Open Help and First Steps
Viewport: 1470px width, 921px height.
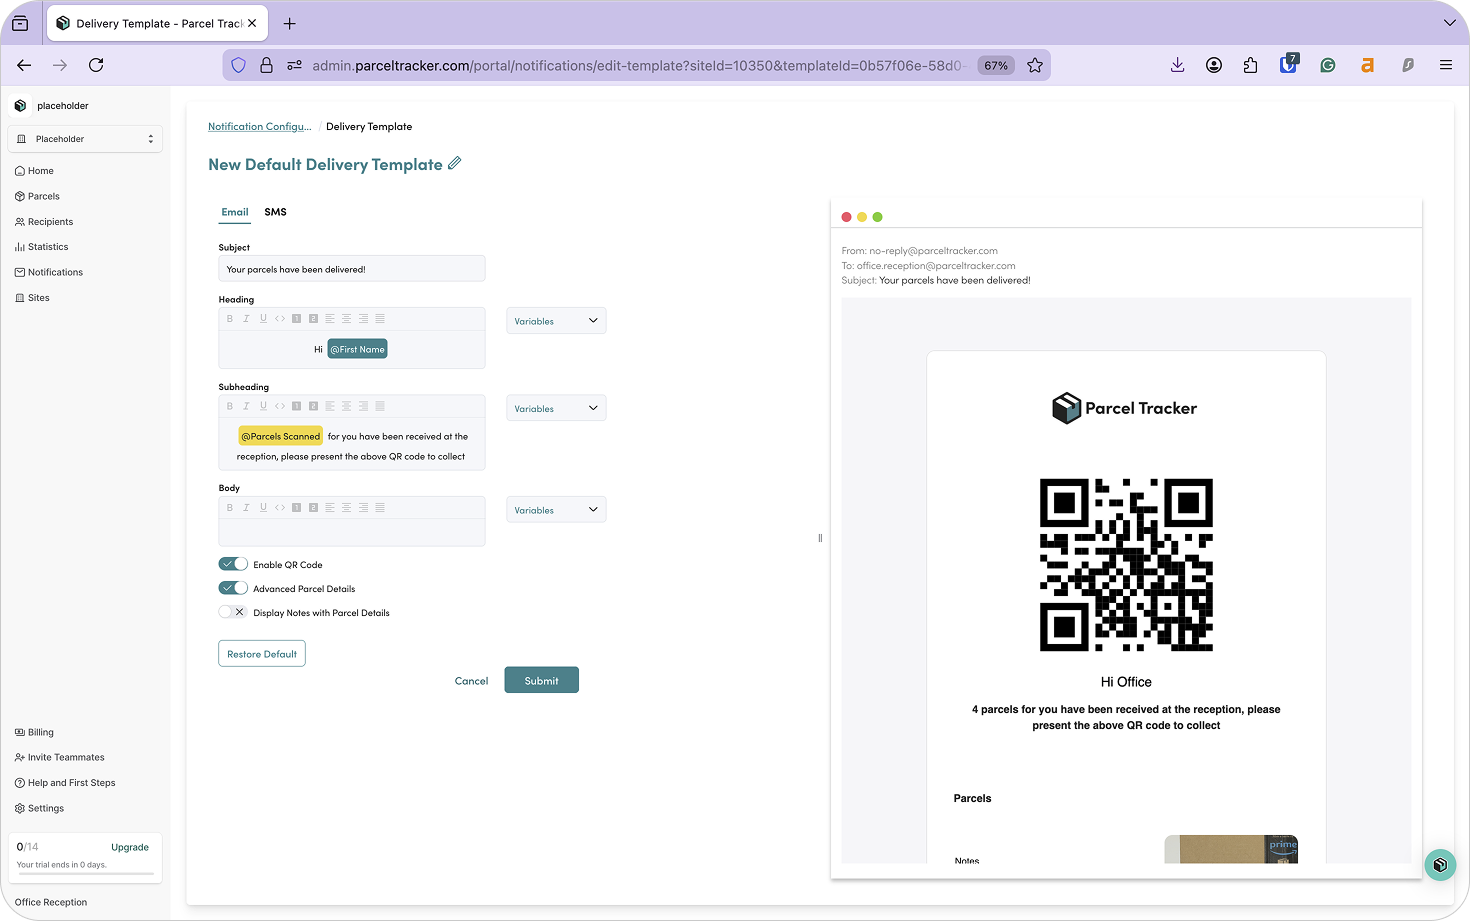click(65, 783)
